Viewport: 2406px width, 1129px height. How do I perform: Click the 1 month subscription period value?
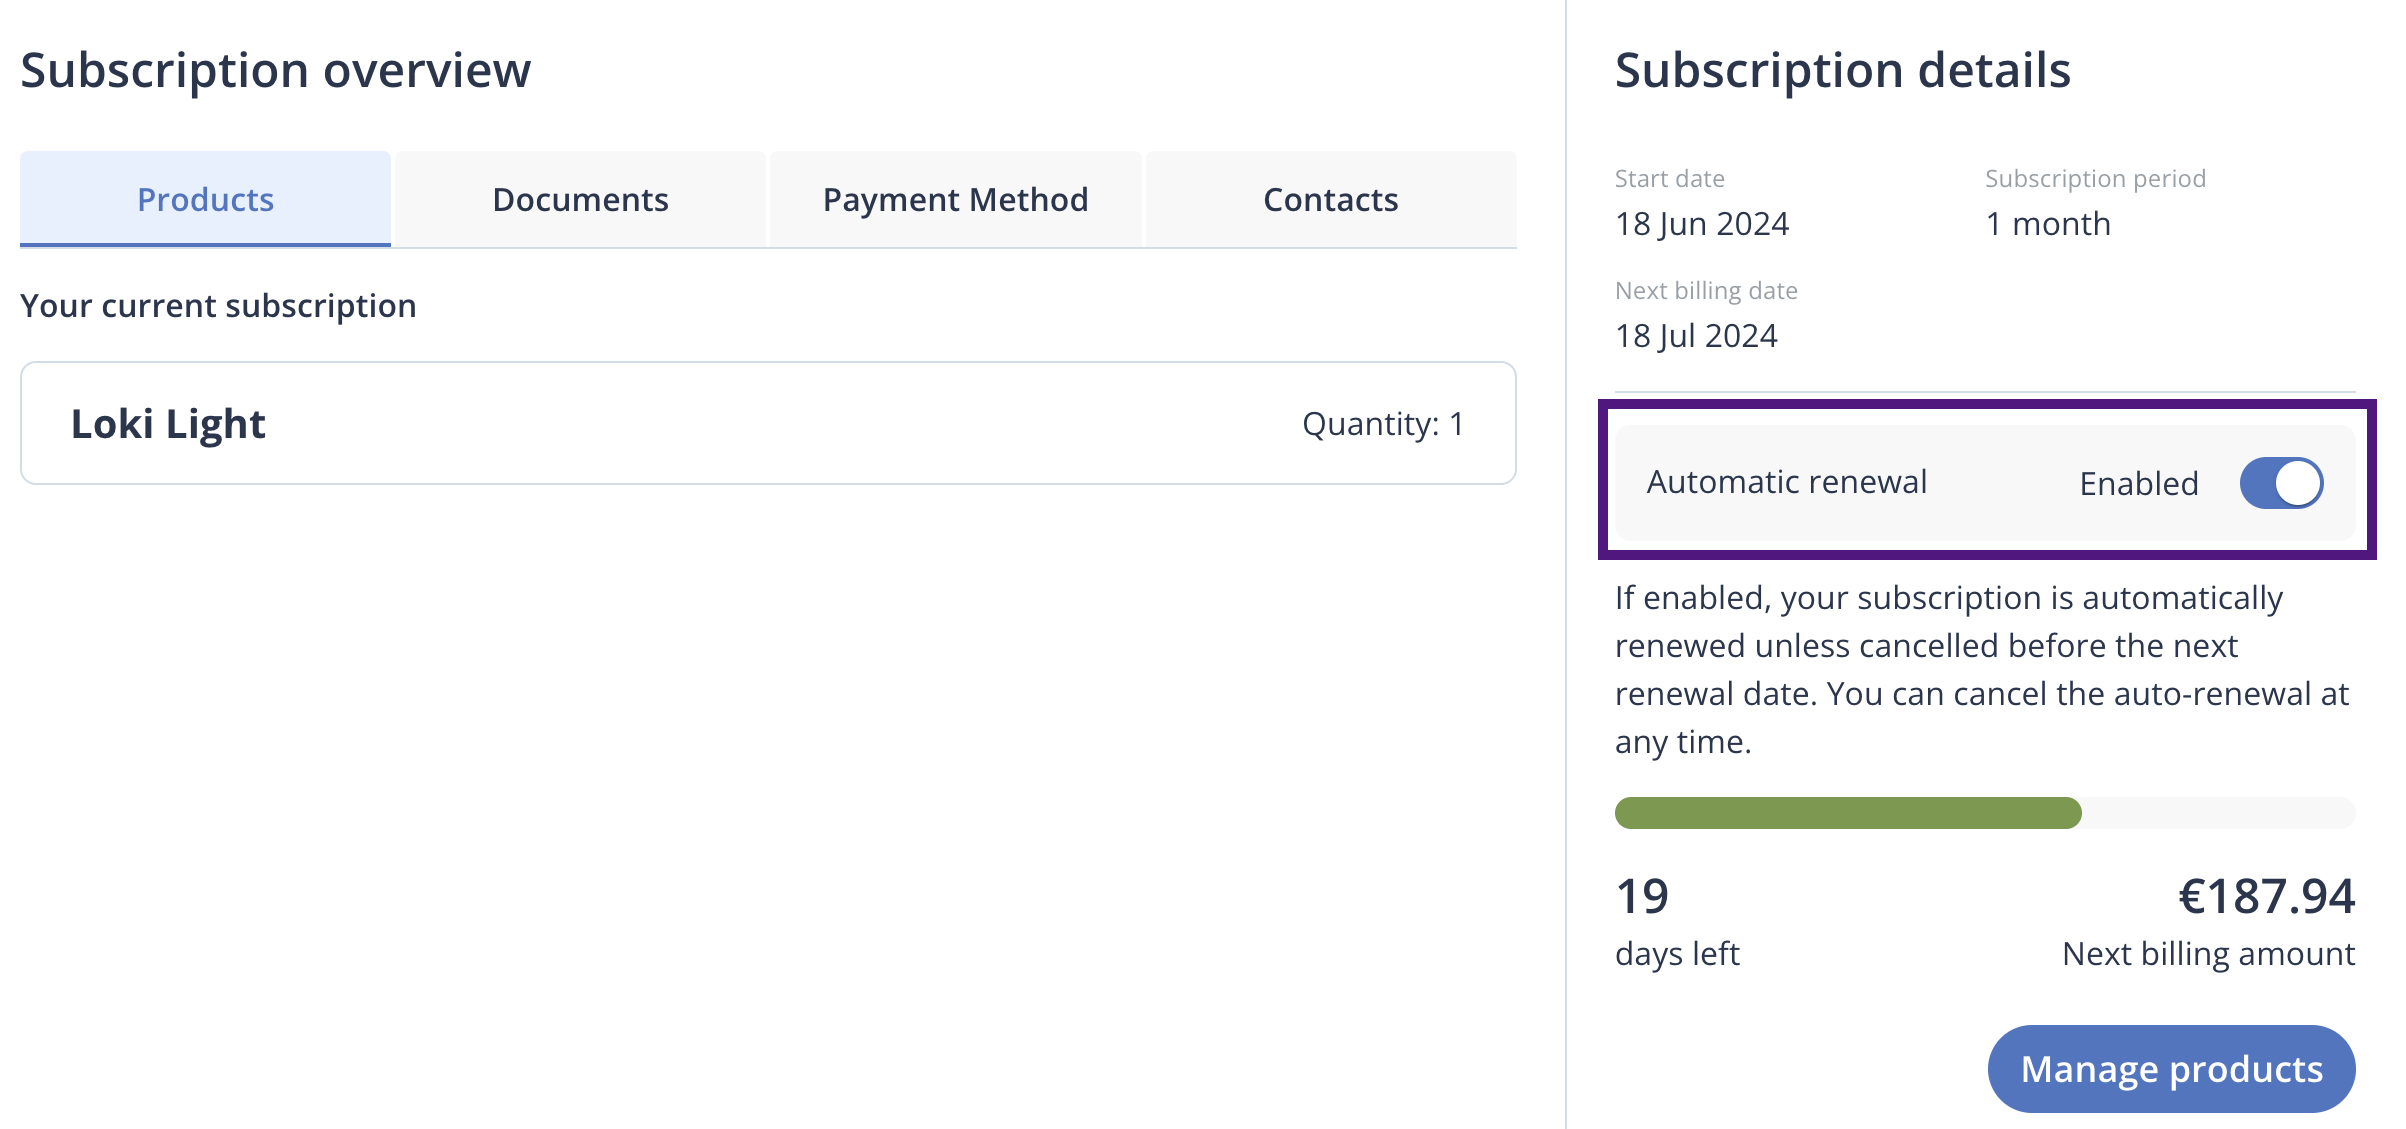(x=2047, y=224)
